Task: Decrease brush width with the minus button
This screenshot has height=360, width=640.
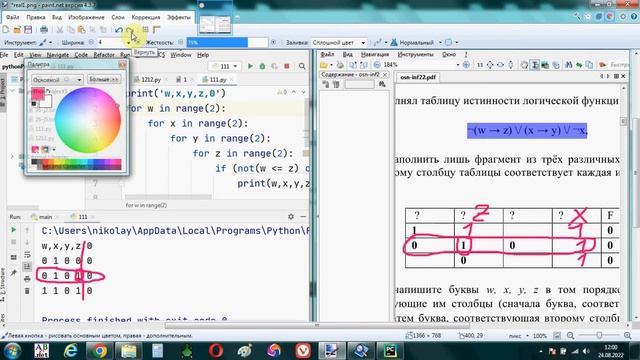Action: 91,42
